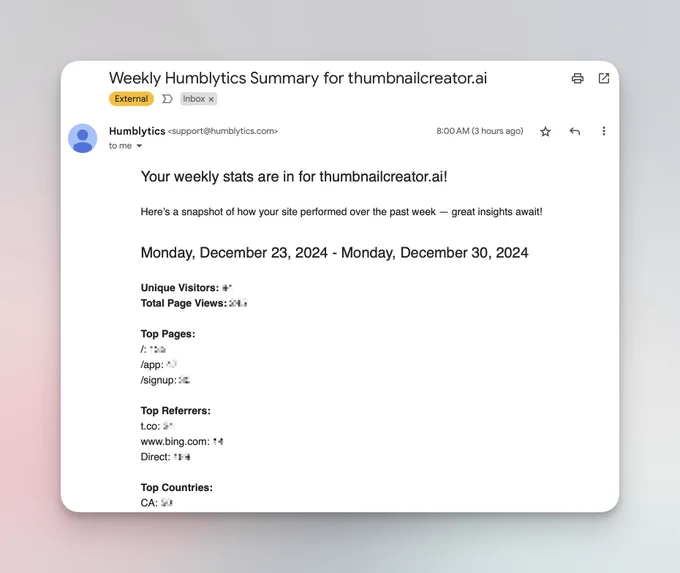Click the 'Your weekly stats are in' heading
The image size is (680, 573).
pos(294,177)
